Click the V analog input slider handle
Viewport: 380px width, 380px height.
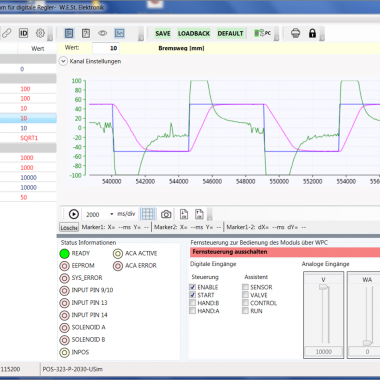tap(323, 287)
